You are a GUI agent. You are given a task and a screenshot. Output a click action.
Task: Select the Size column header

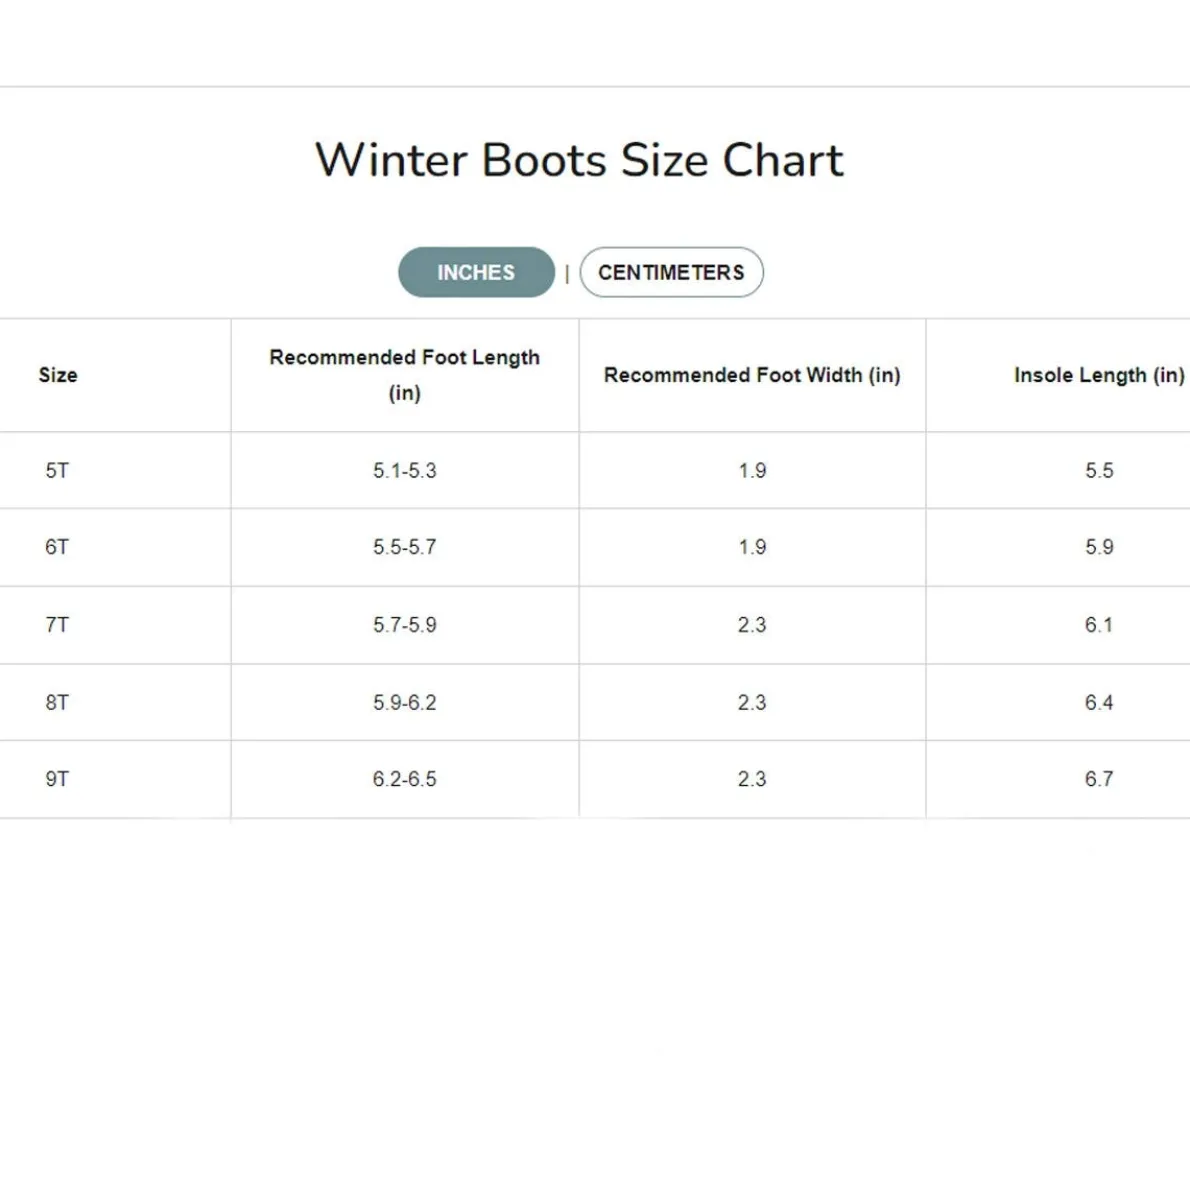coord(57,375)
